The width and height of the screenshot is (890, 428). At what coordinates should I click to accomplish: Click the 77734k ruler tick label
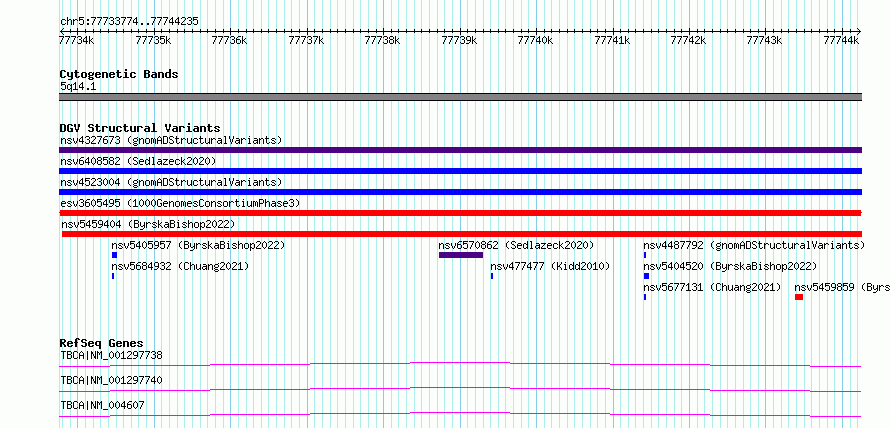point(77,40)
